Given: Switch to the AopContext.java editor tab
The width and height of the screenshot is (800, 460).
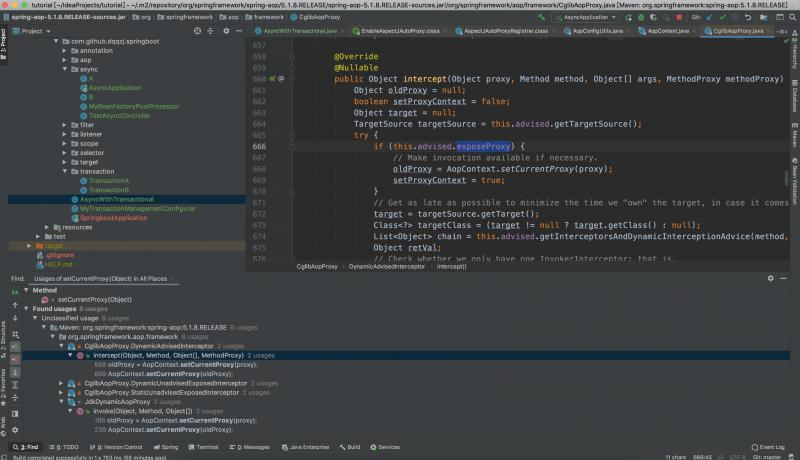Looking at the screenshot, I should (x=667, y=31).
